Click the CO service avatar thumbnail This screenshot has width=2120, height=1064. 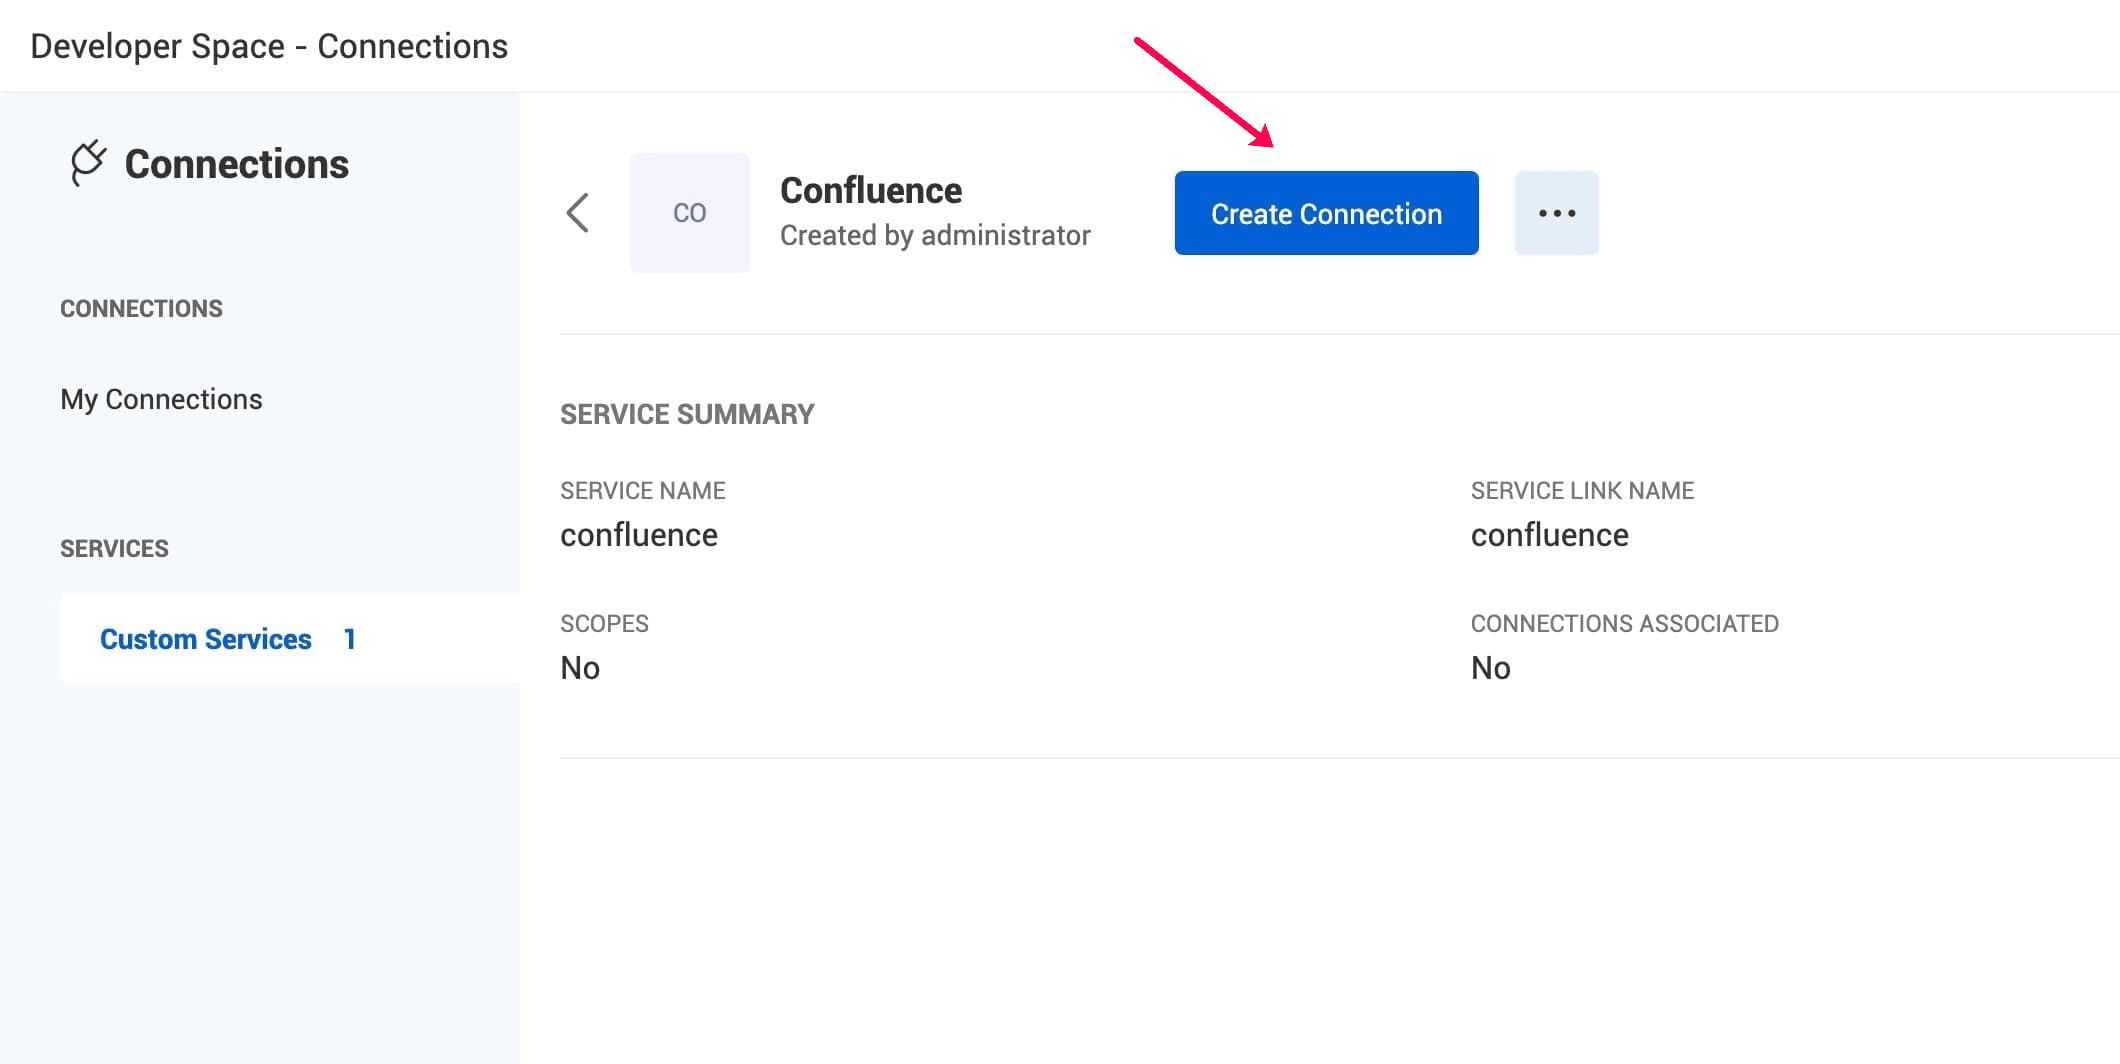(x=689, y=213)
